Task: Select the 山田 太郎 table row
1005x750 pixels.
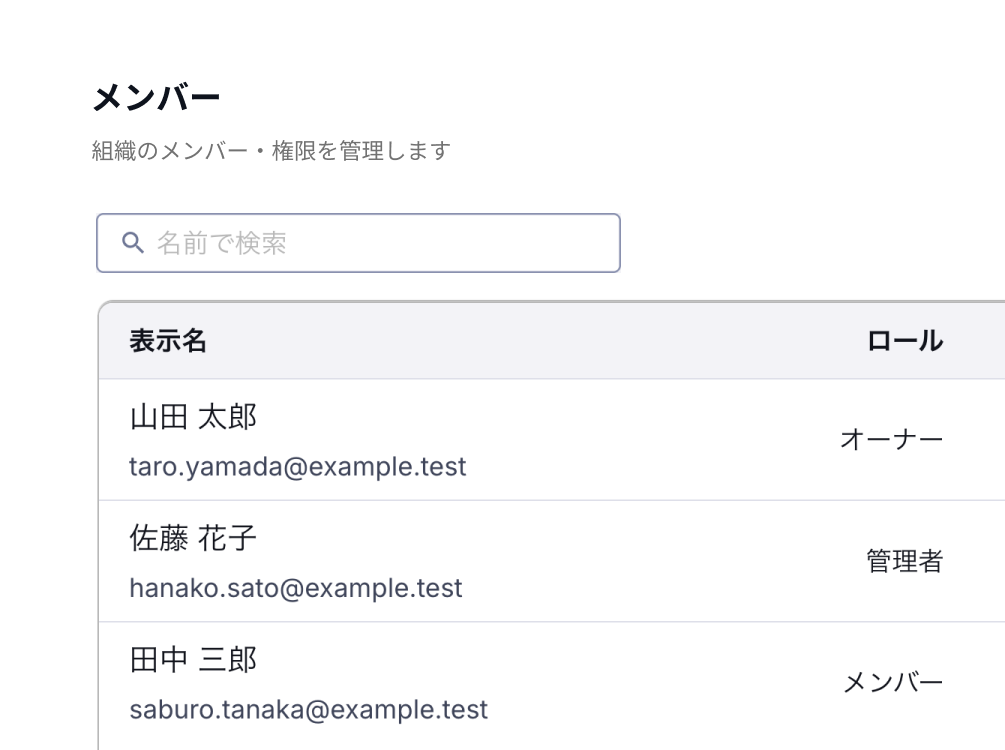Action: 552,440
